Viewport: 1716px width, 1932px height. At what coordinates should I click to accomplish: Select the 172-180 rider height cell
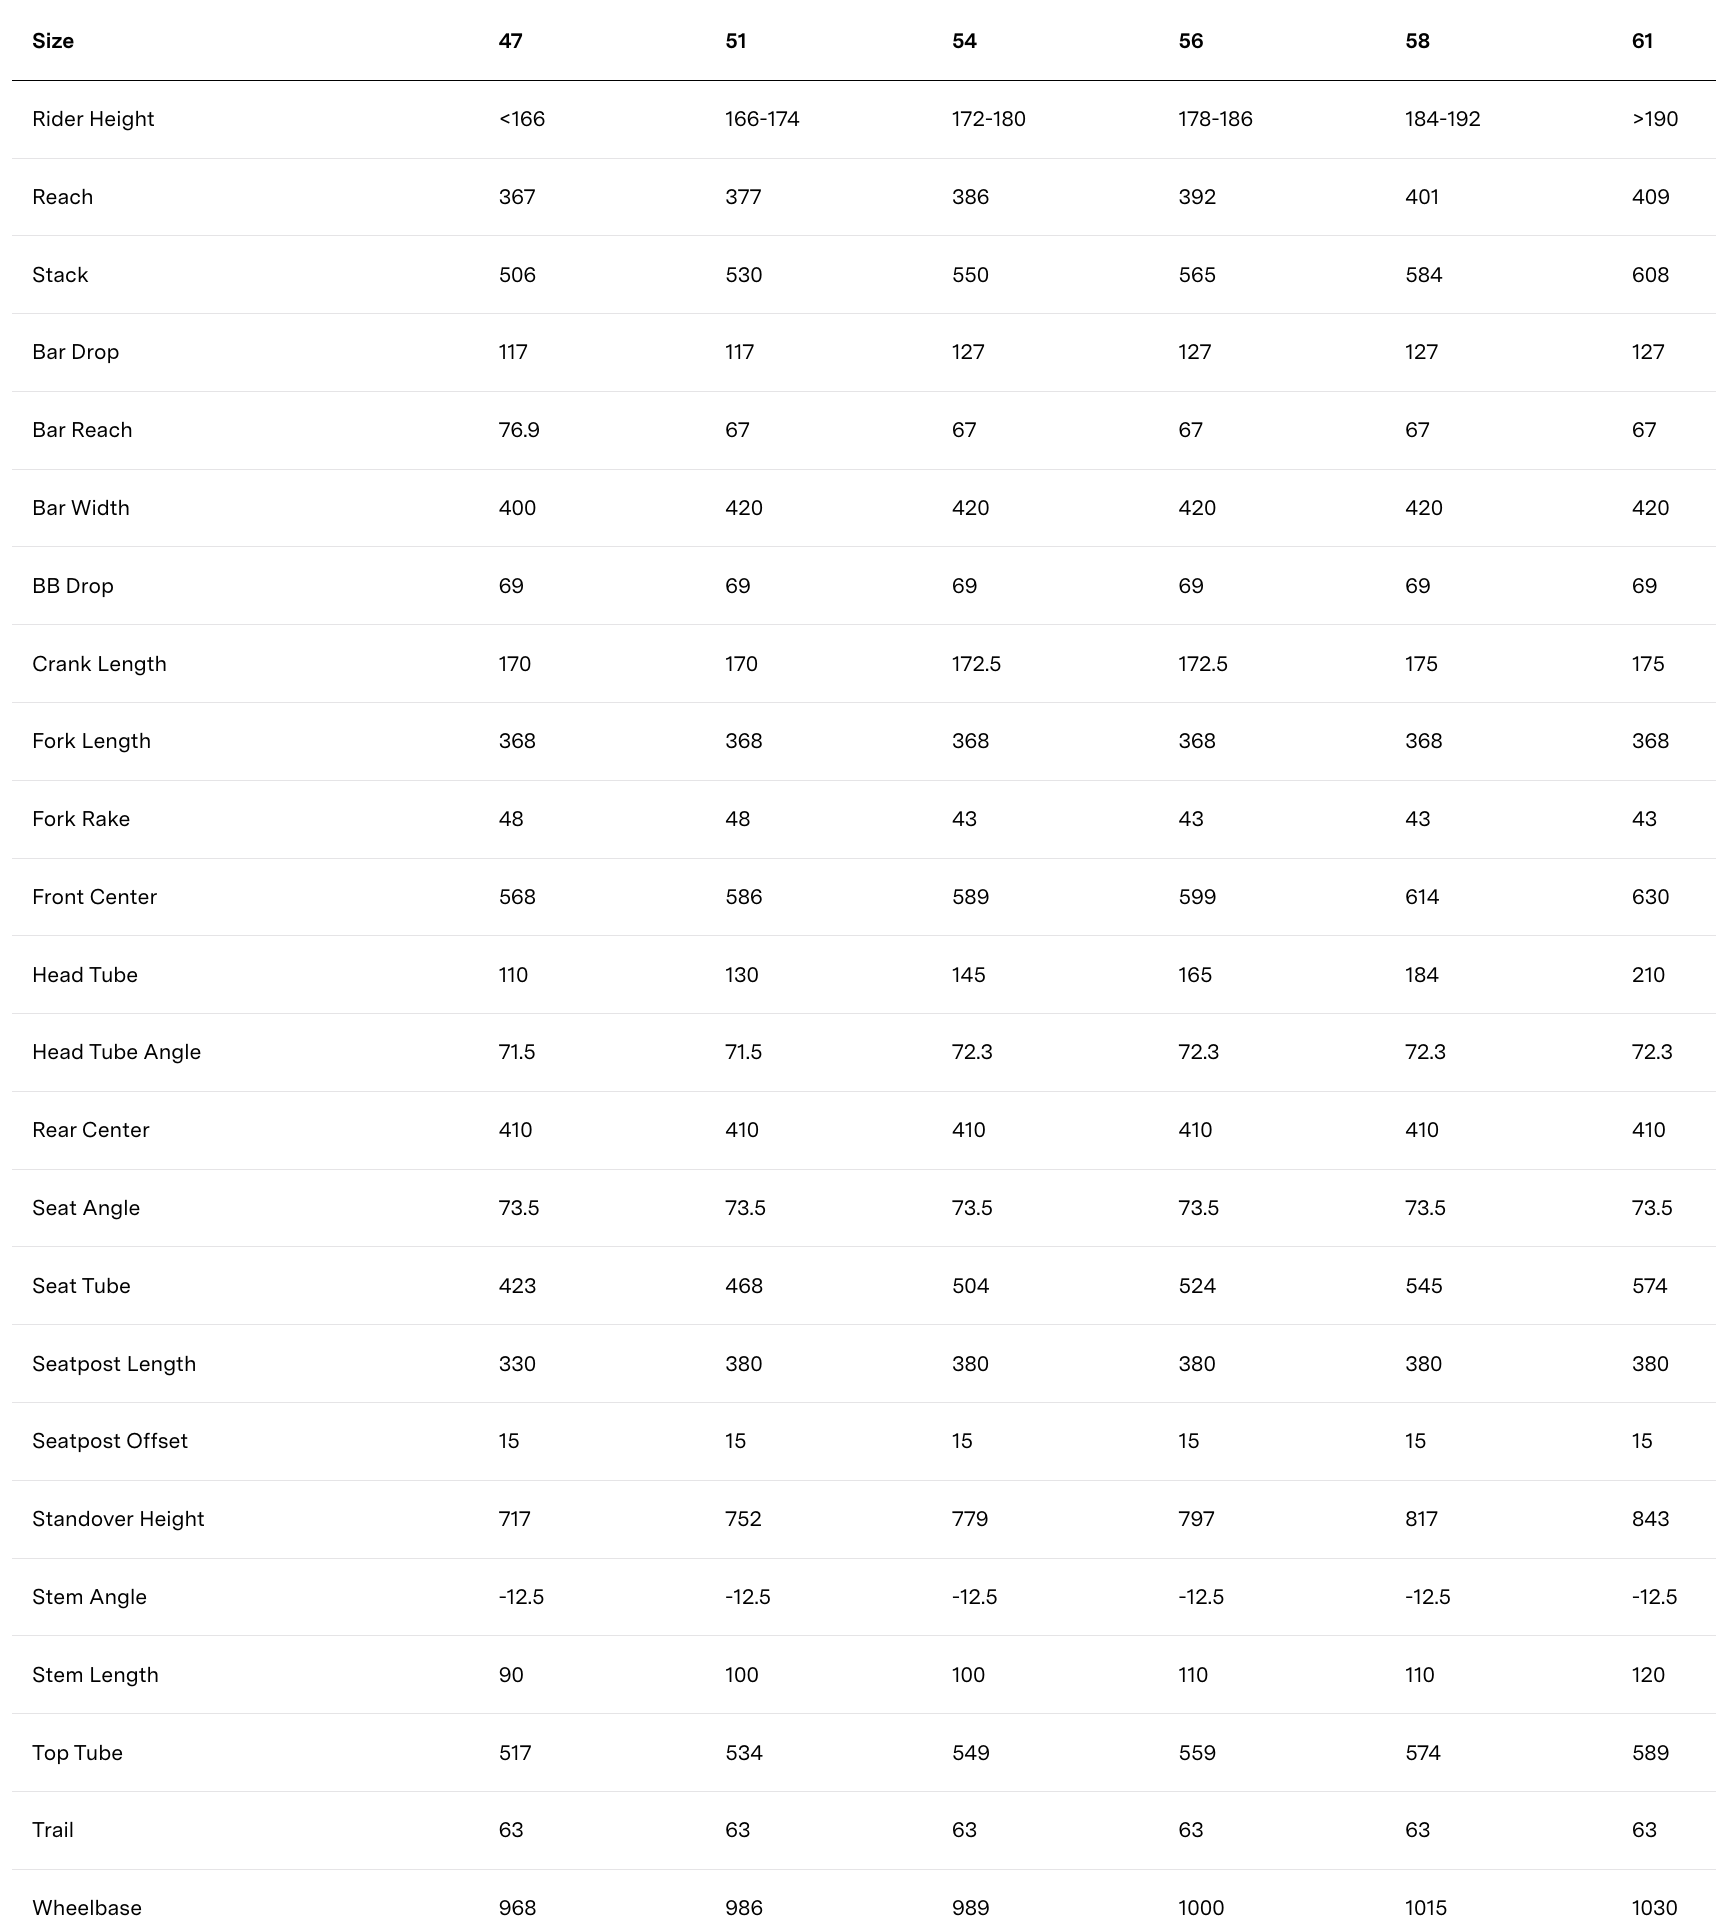tap(988, 119)
